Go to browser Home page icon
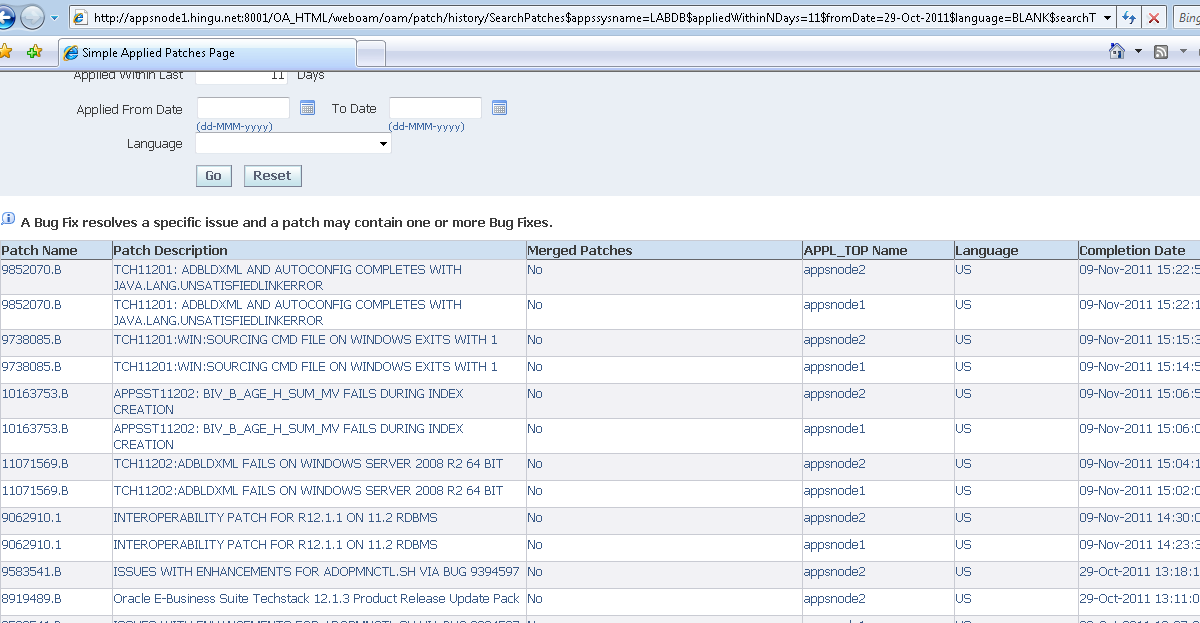Screen dimensions: 1200x623 pyautogui.click(x=1117, y=52)
